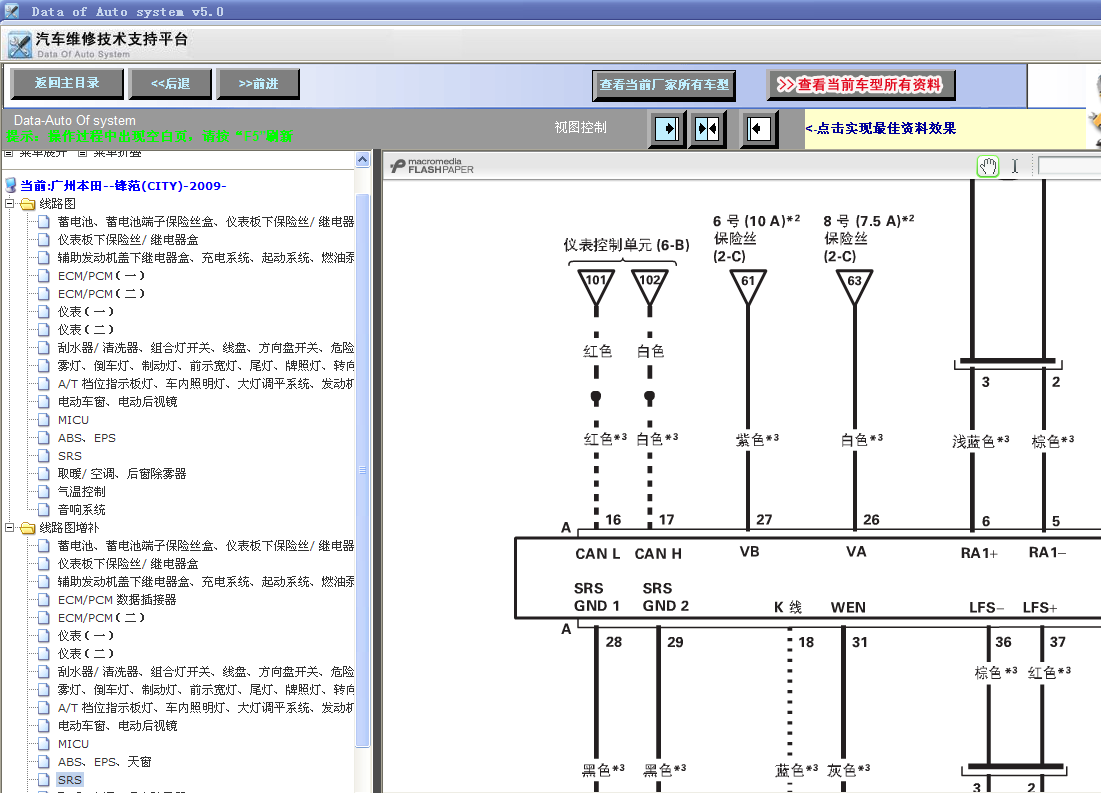Click the 视图控制 label
This screenshot has width=1101, height=793.
tap(580, 127)
